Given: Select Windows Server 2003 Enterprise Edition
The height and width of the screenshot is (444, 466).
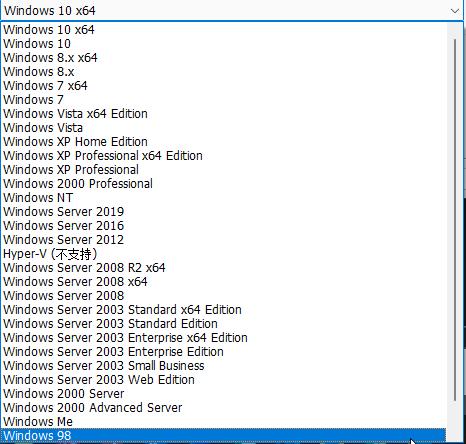Looking at the screenshot, I should point(223,352).
